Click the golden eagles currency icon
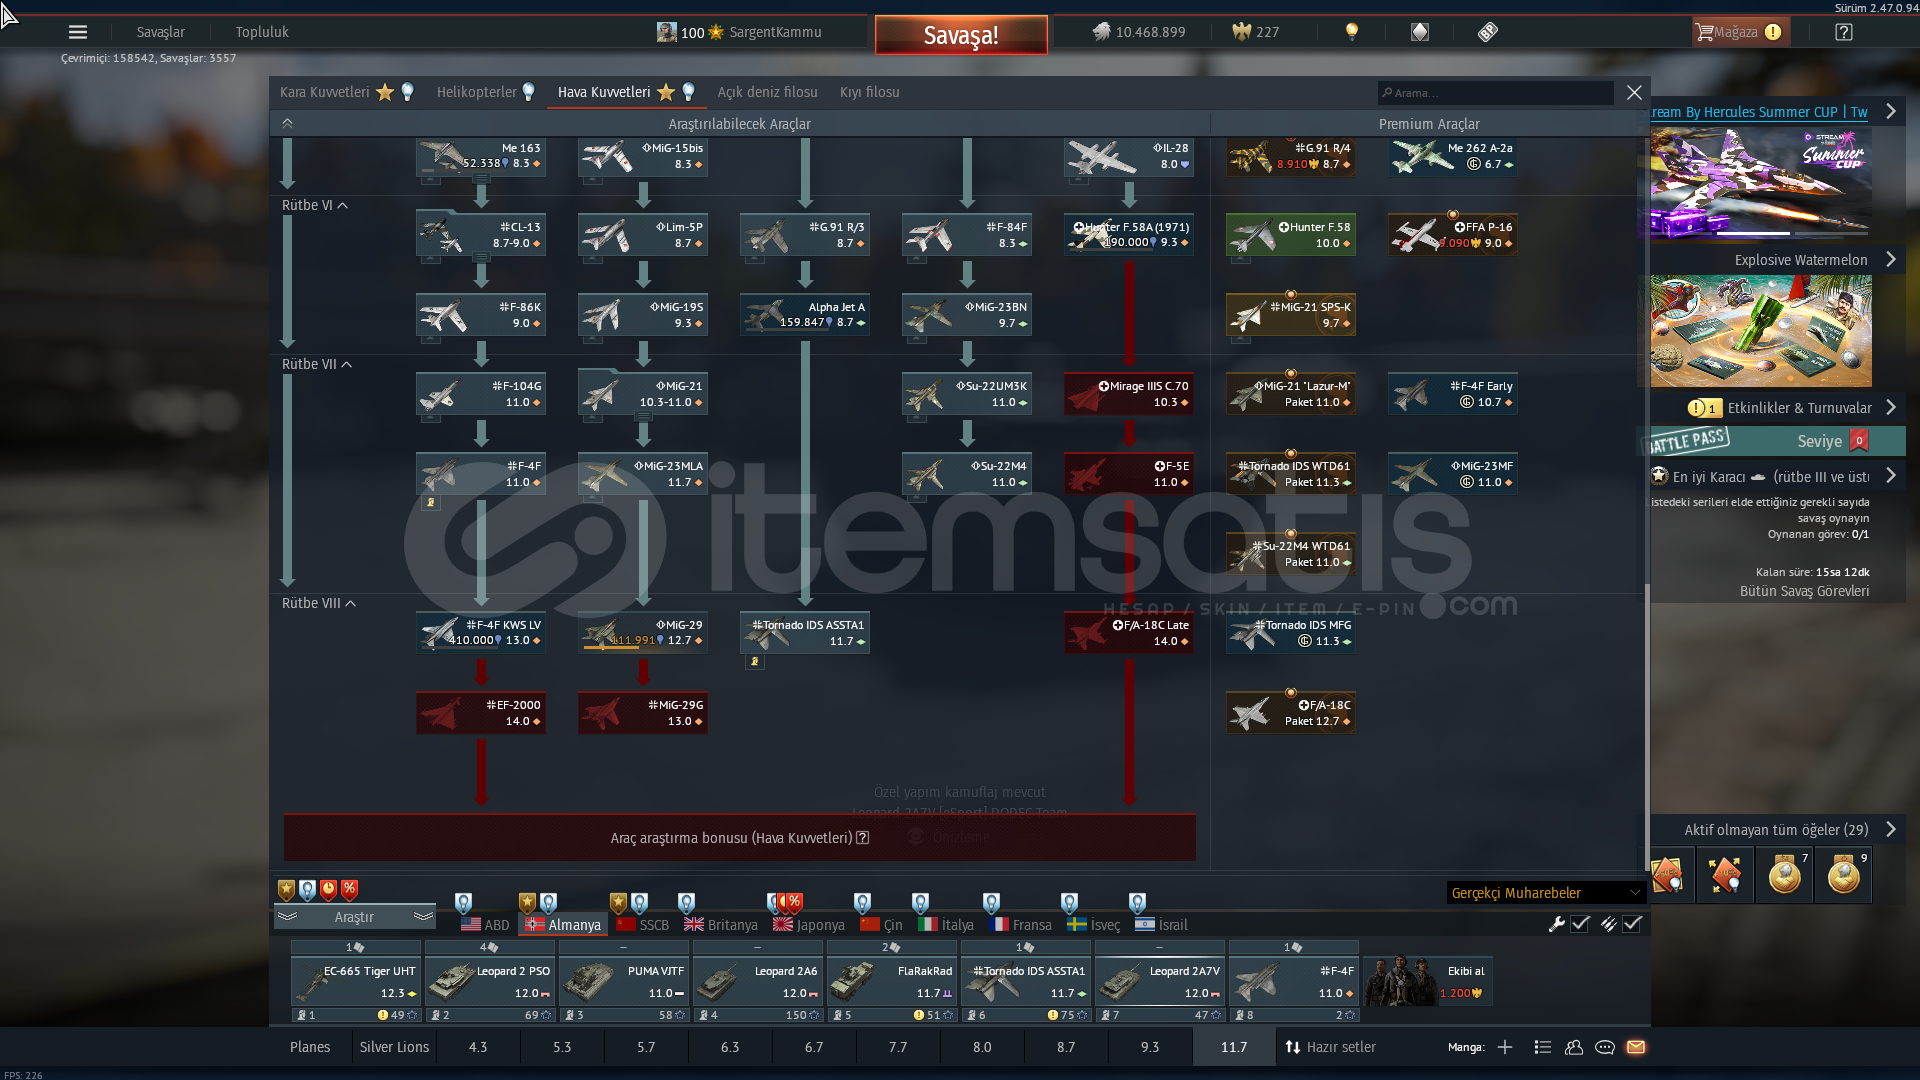The width and height of the screenshot is (1920, 1080). pyautogui.click(x=1242, y=32)
